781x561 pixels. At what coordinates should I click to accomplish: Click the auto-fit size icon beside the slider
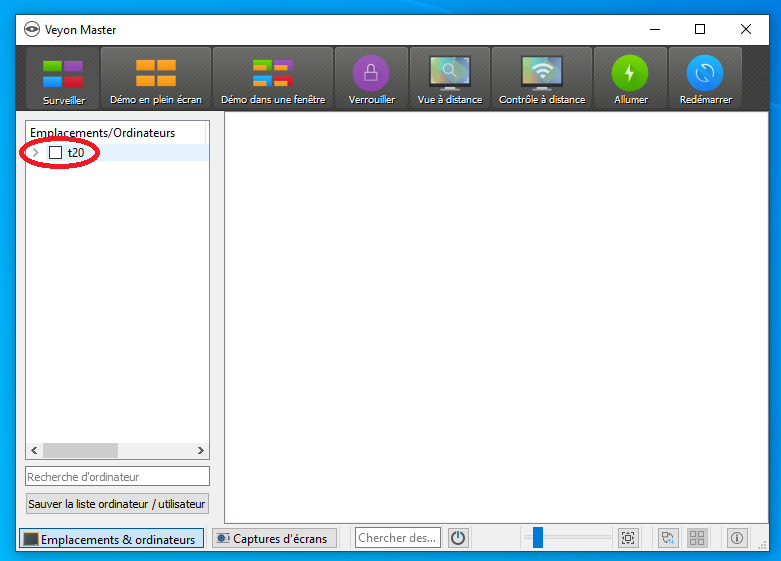pyautogui.click(x=627, y=538)
